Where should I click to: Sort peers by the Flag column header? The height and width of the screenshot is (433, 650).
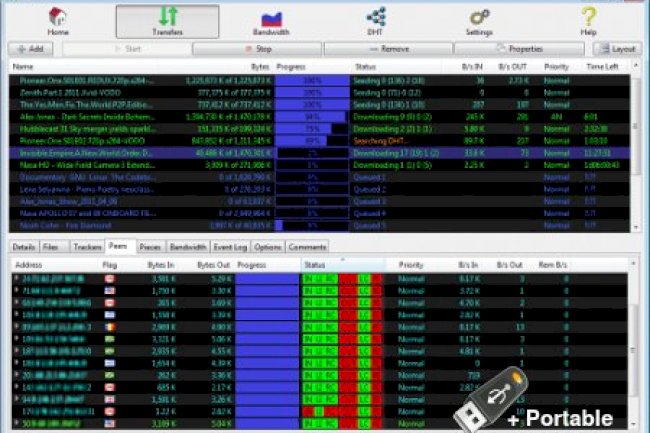pos(110,265)
